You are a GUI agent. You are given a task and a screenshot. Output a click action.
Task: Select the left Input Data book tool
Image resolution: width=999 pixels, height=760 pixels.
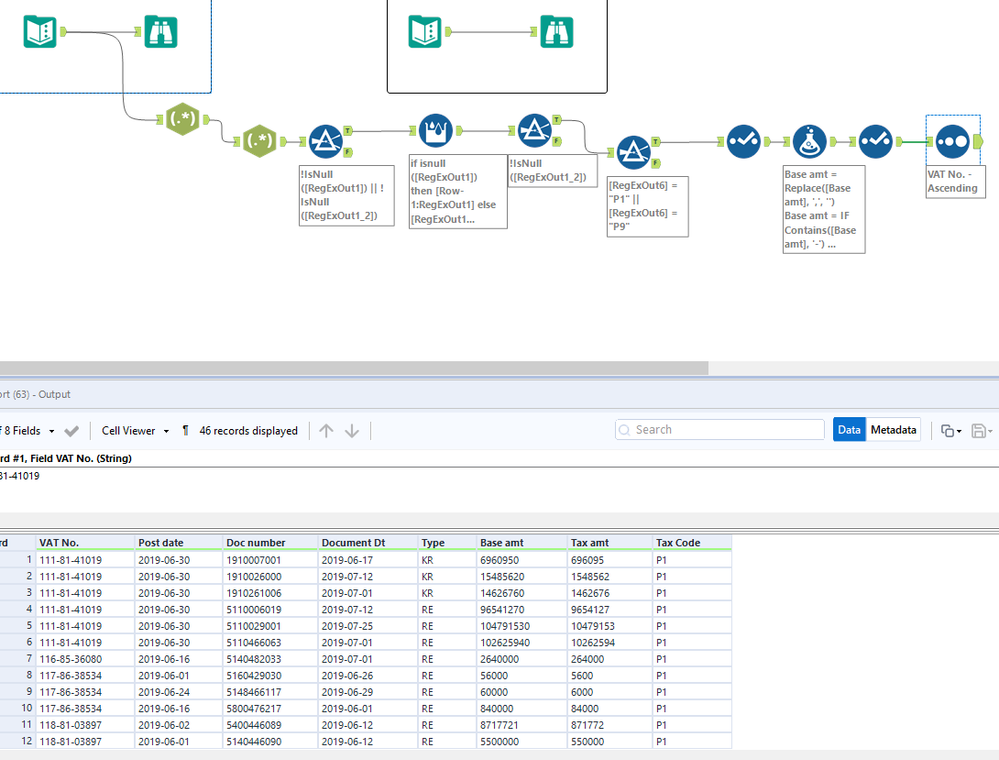click(40, 31)
